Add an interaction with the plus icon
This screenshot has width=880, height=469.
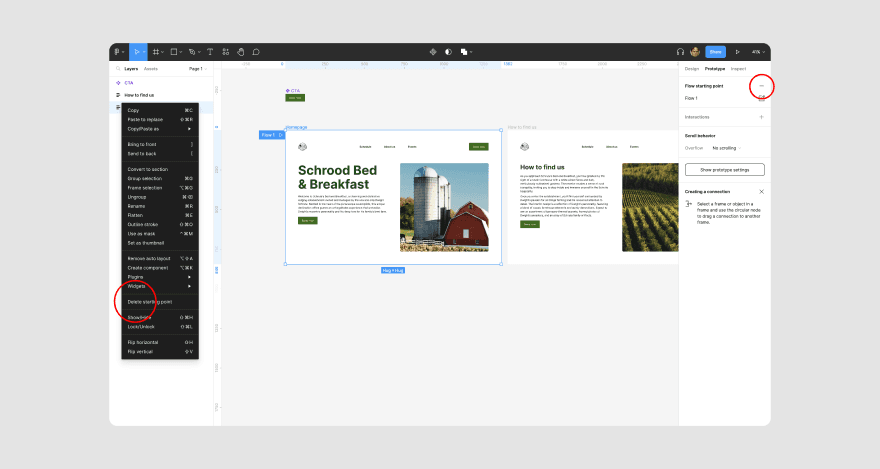tap(762, 117)
